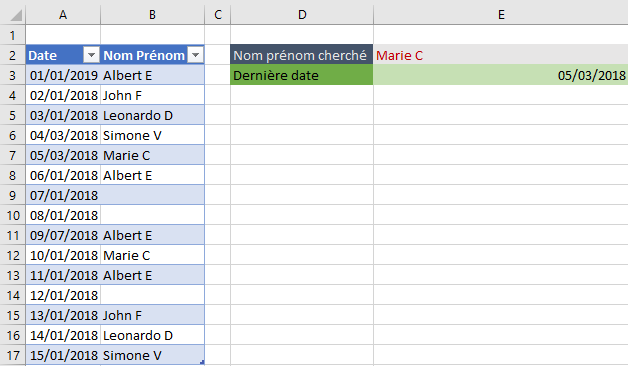Select the result cell showing 05/03/2018
Image resolution: width=628 pixels, height=366 pixels.
point(501,75)
